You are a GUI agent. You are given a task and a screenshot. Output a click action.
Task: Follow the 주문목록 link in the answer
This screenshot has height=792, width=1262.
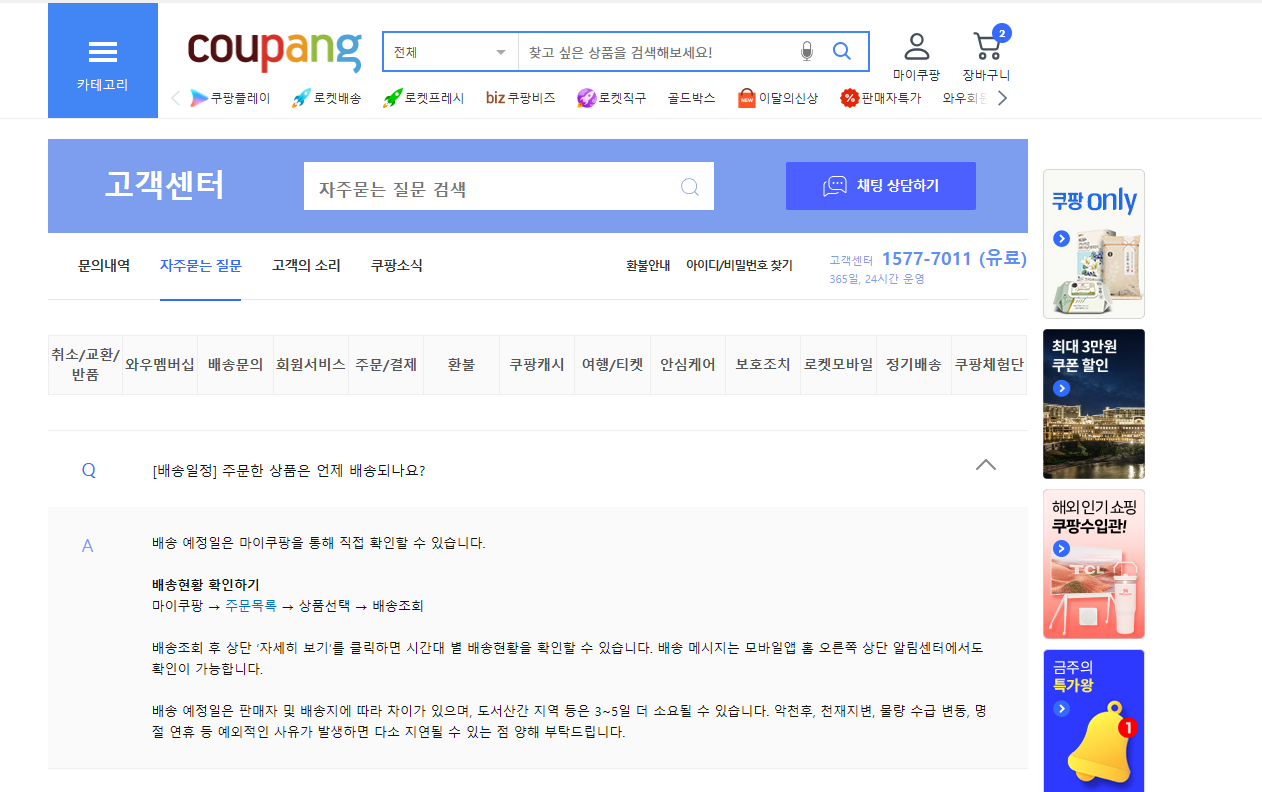(251, 606)
